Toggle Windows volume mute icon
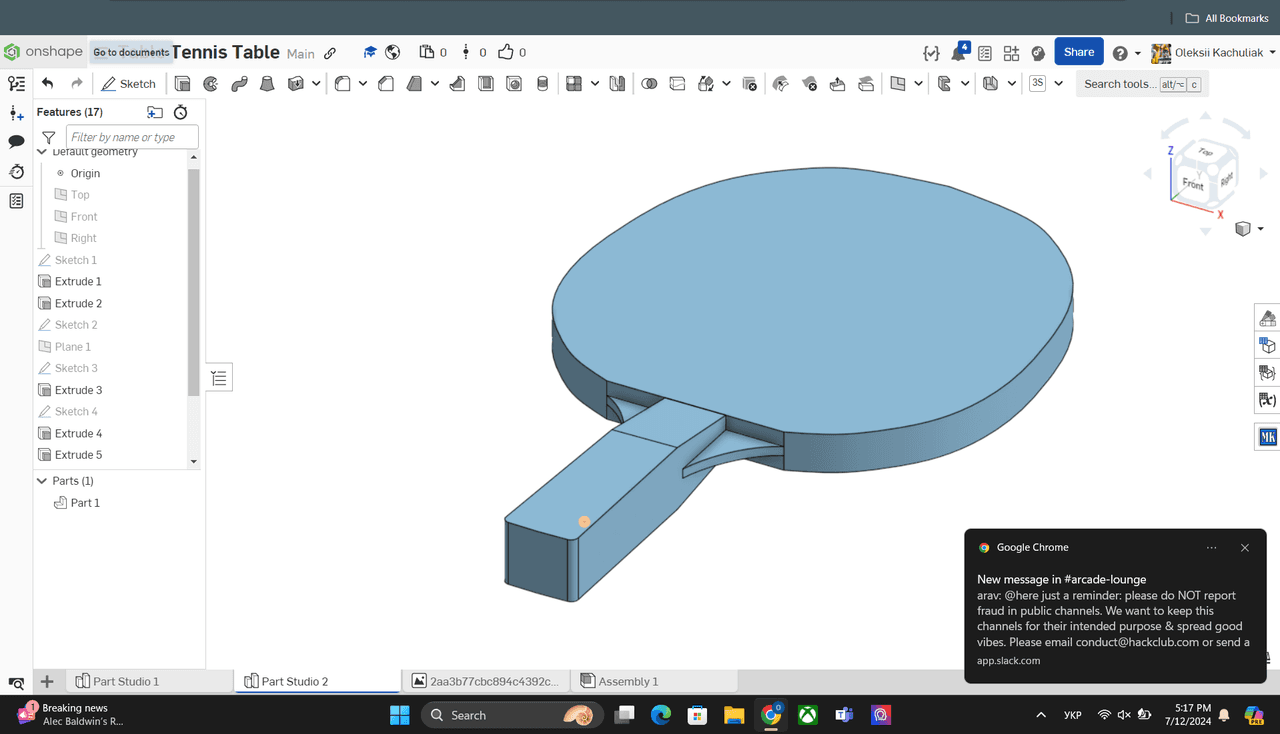This screenshot has width=1280, height=734. [x=1124, y=715]
